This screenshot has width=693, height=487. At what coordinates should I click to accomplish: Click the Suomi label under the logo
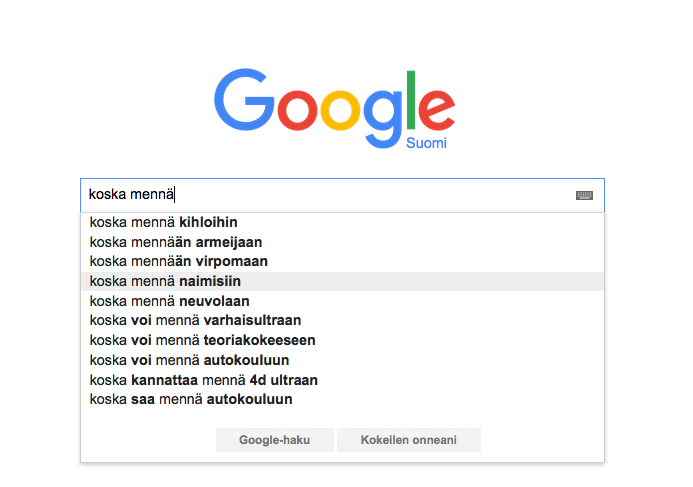pyautogui.click(x=426, y=143)
